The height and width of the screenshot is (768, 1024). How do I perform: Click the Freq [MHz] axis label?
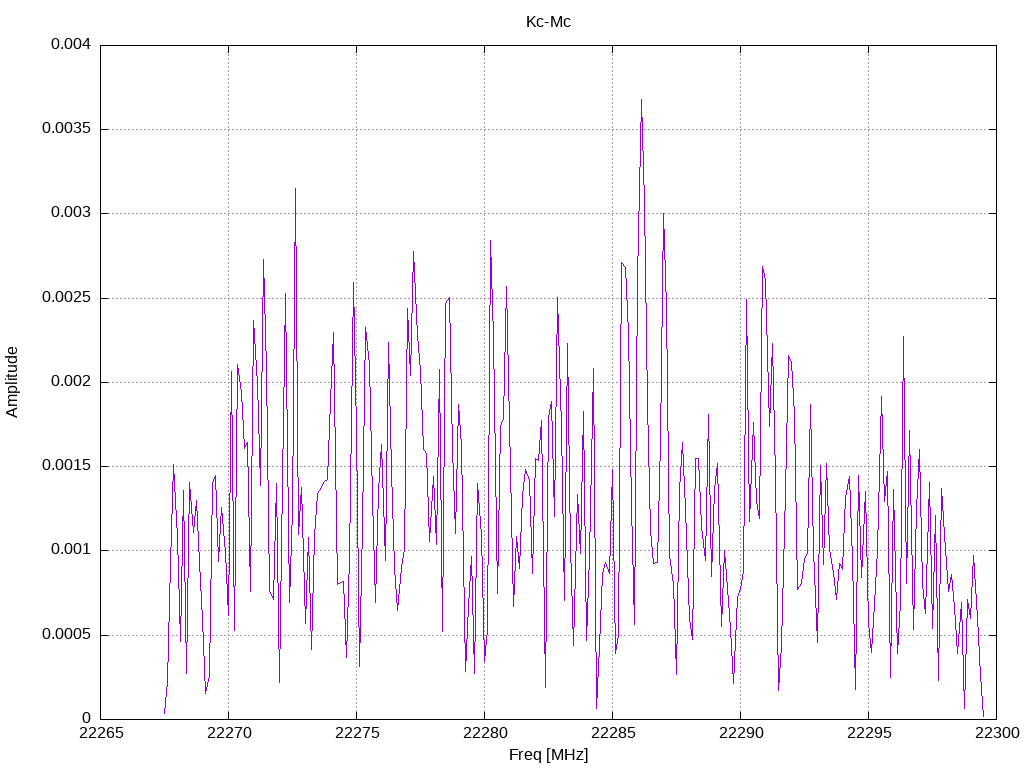point(548,755)
